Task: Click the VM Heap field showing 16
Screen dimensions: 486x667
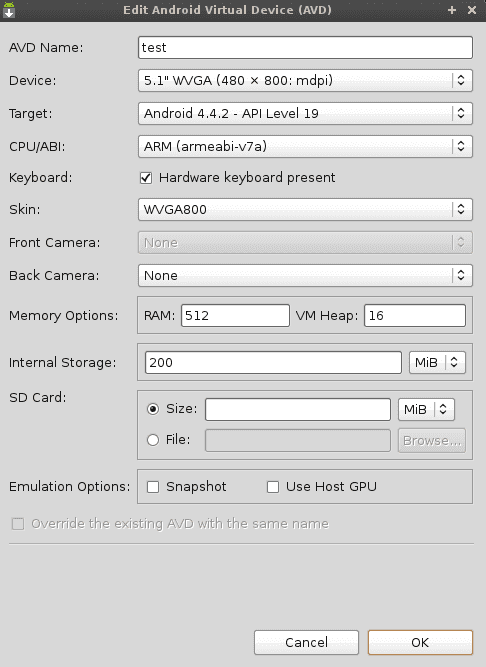Action: [415, 316]
